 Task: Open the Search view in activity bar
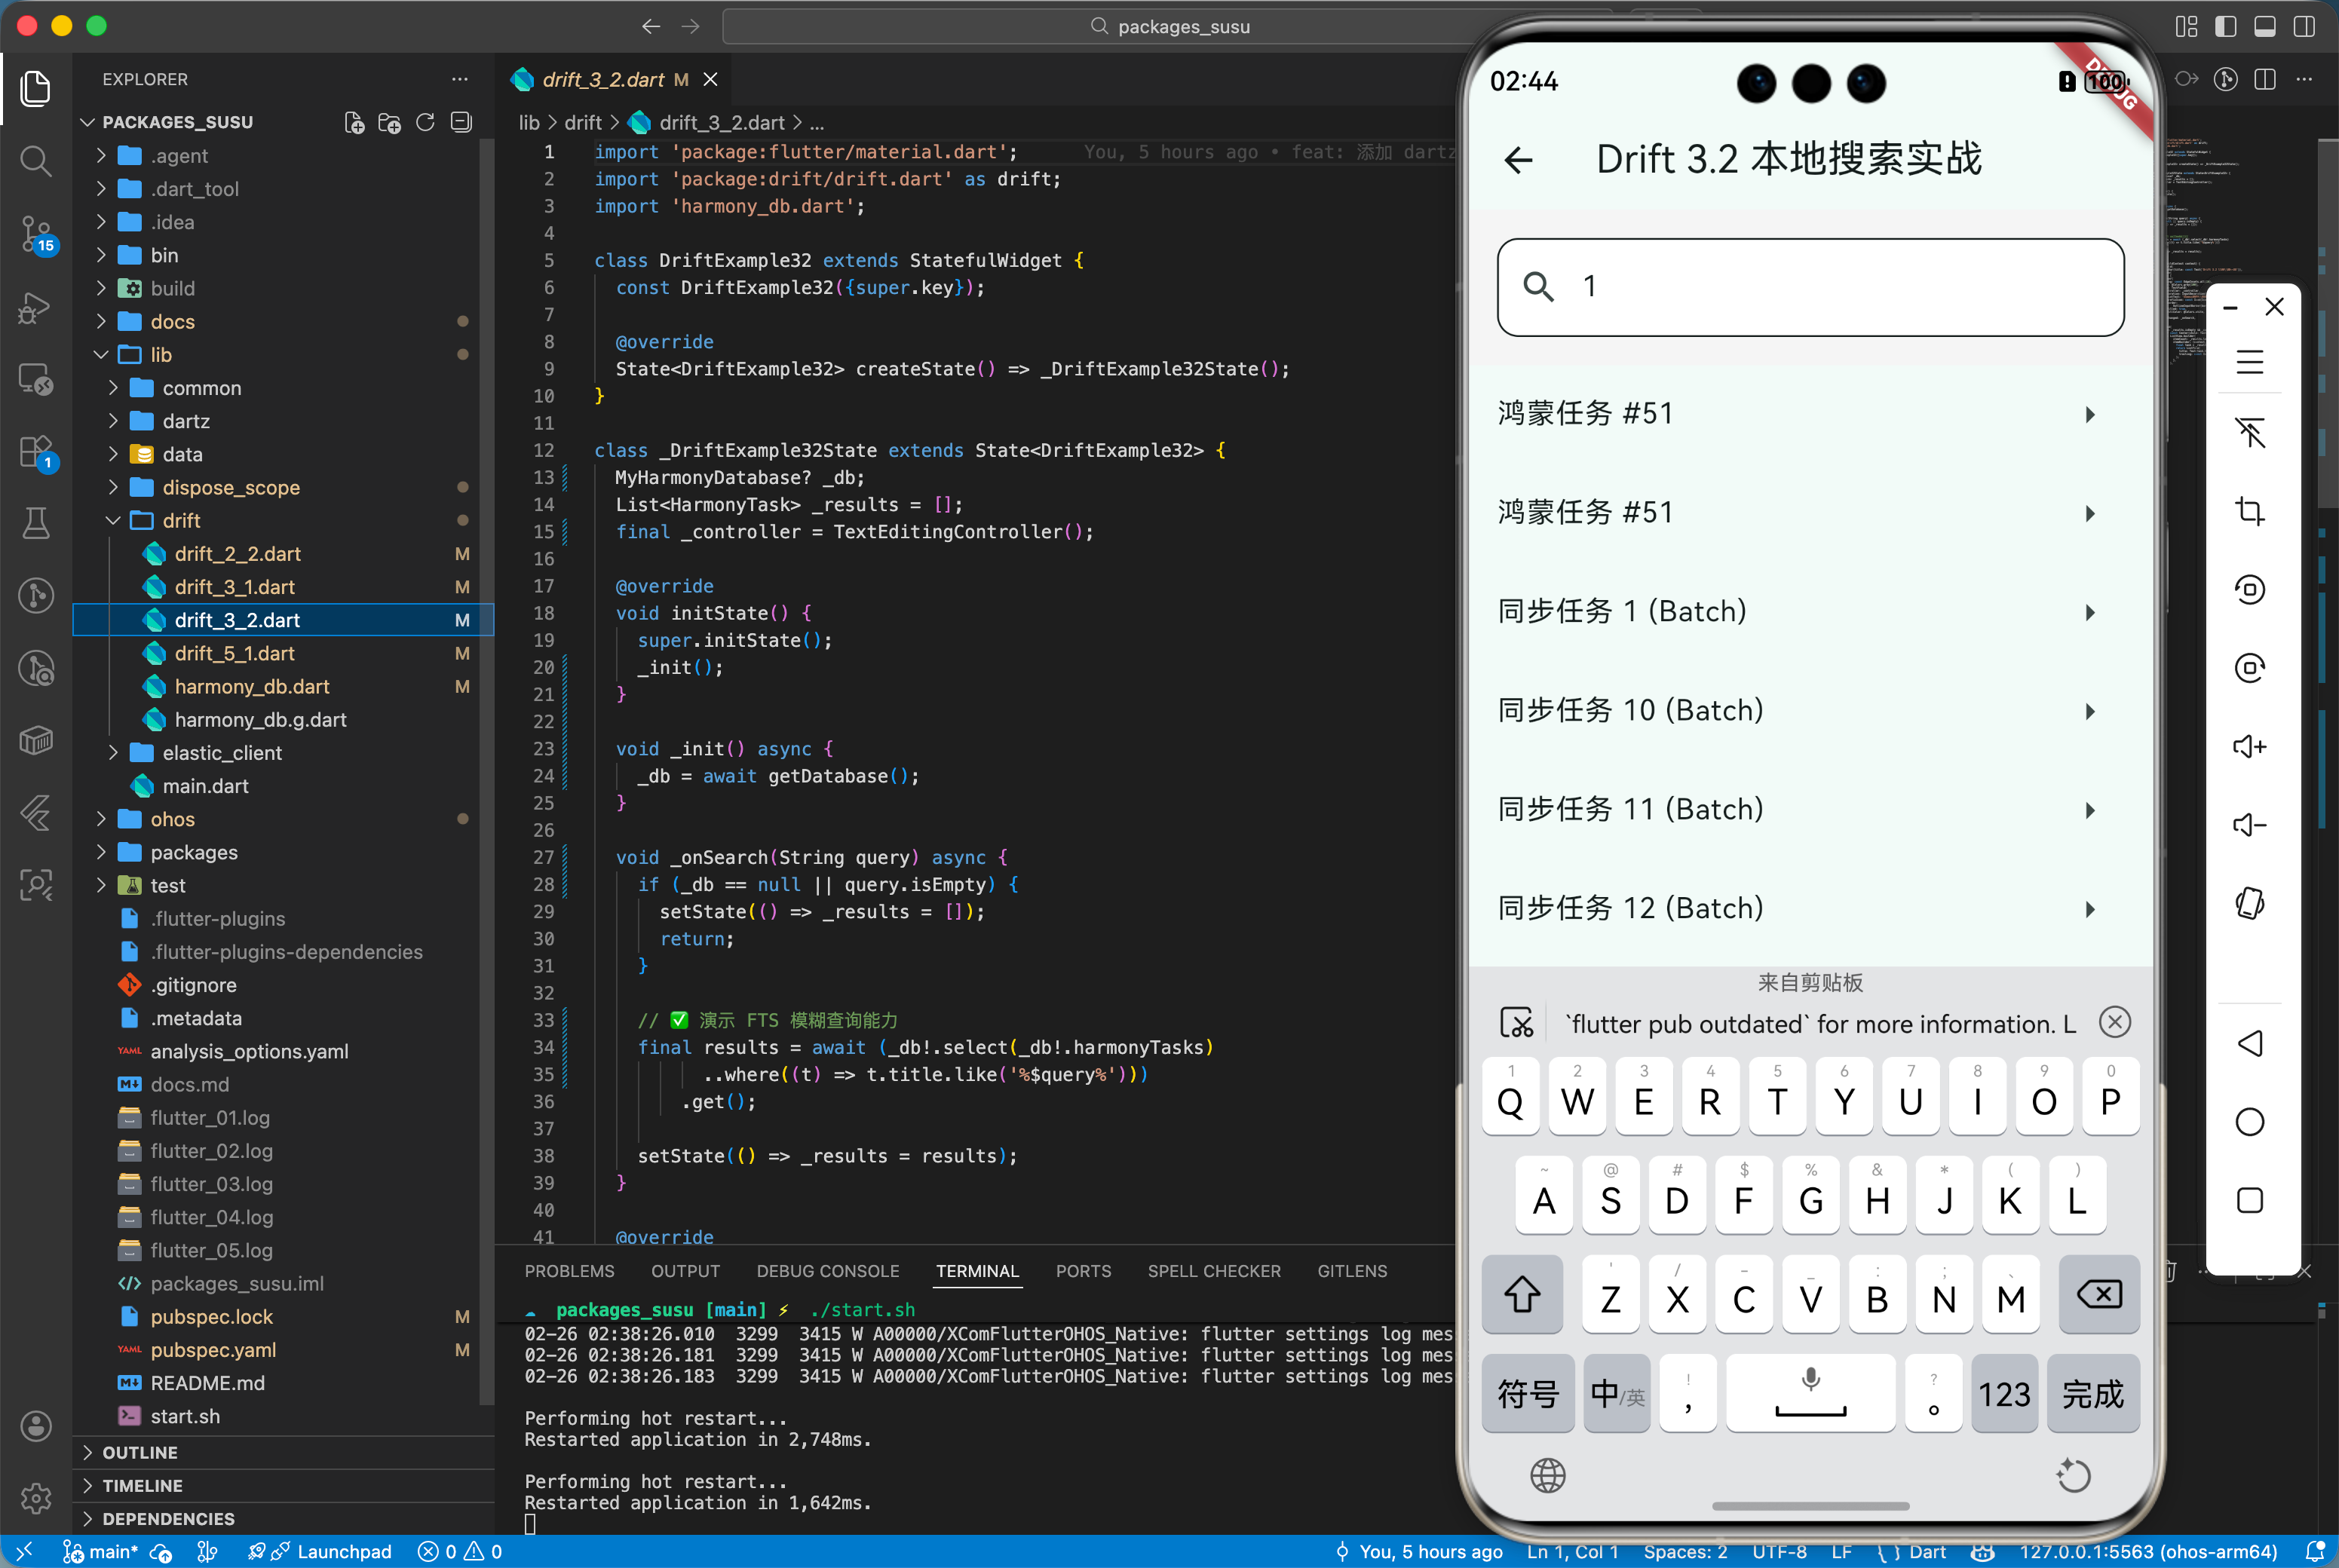pos(36,161)
